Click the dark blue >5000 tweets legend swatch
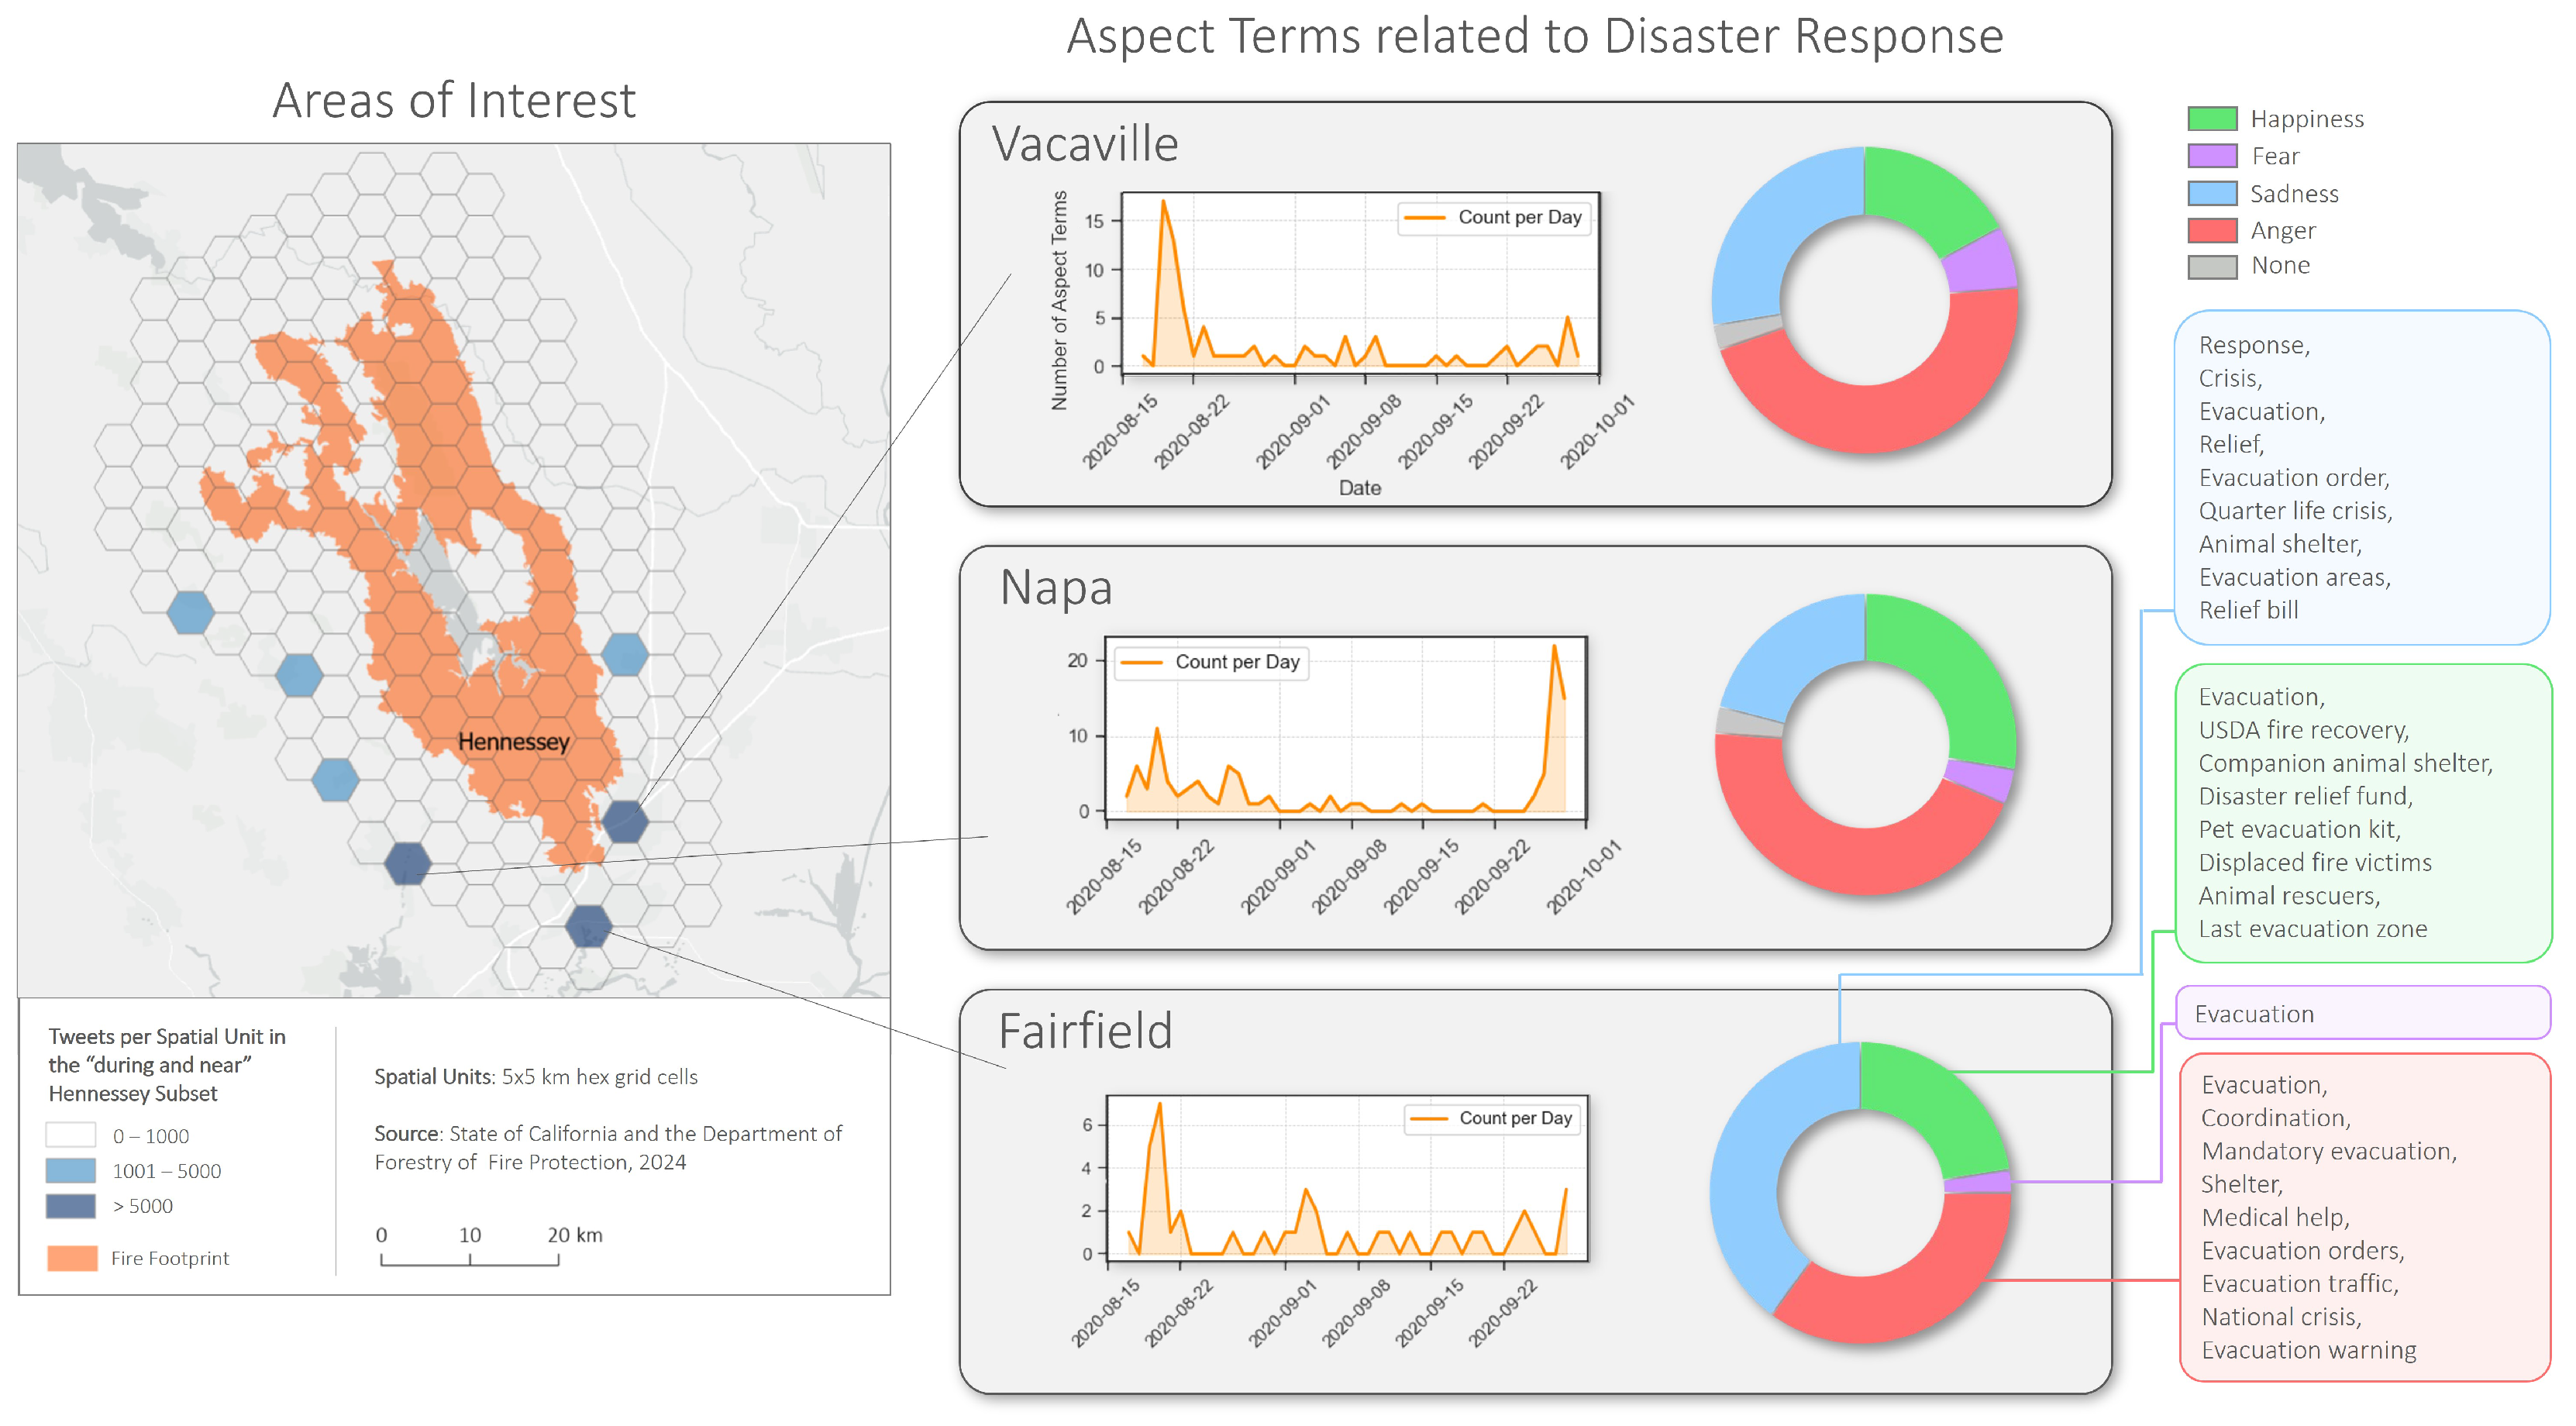This screenshot has width=2576, height=1426. coord(70,1205)
